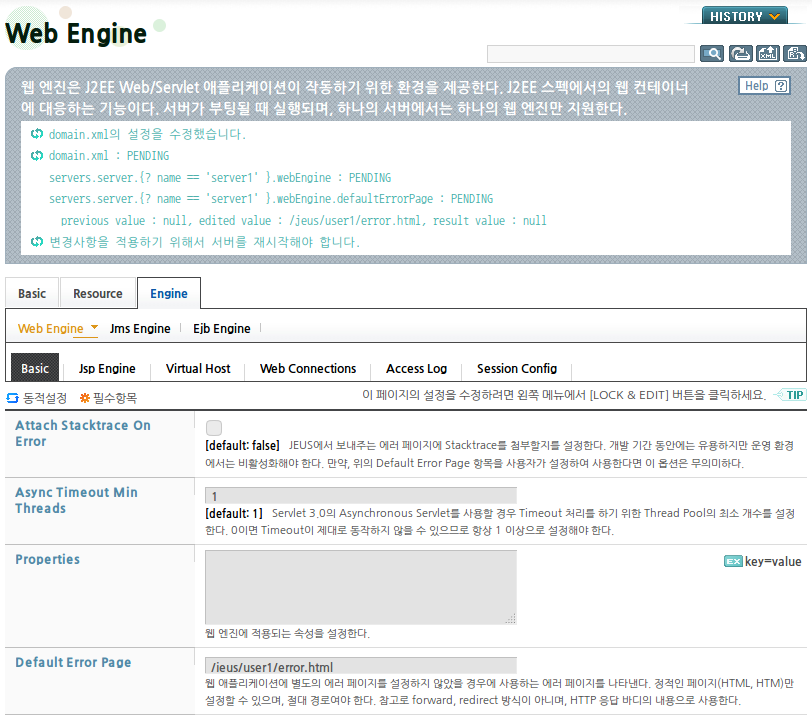
Task: Switch to the Resource tab
Action: coord(98,294)
